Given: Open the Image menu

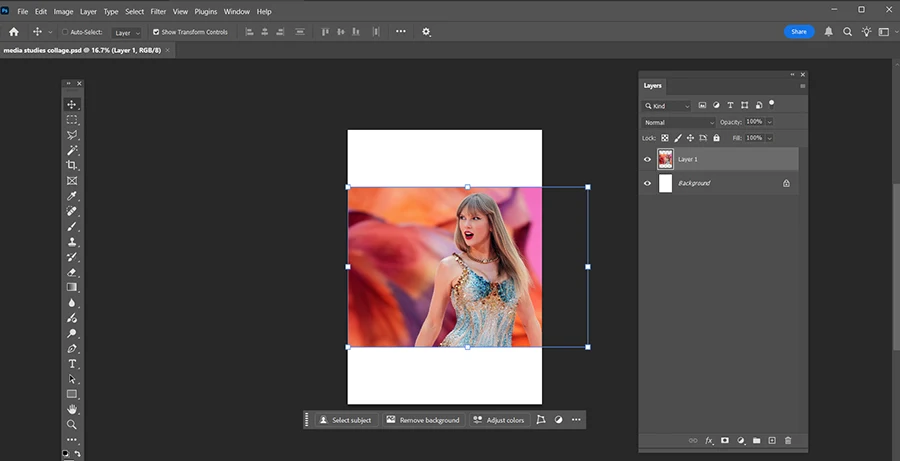Looking at the screenshot, I should 63,11.
